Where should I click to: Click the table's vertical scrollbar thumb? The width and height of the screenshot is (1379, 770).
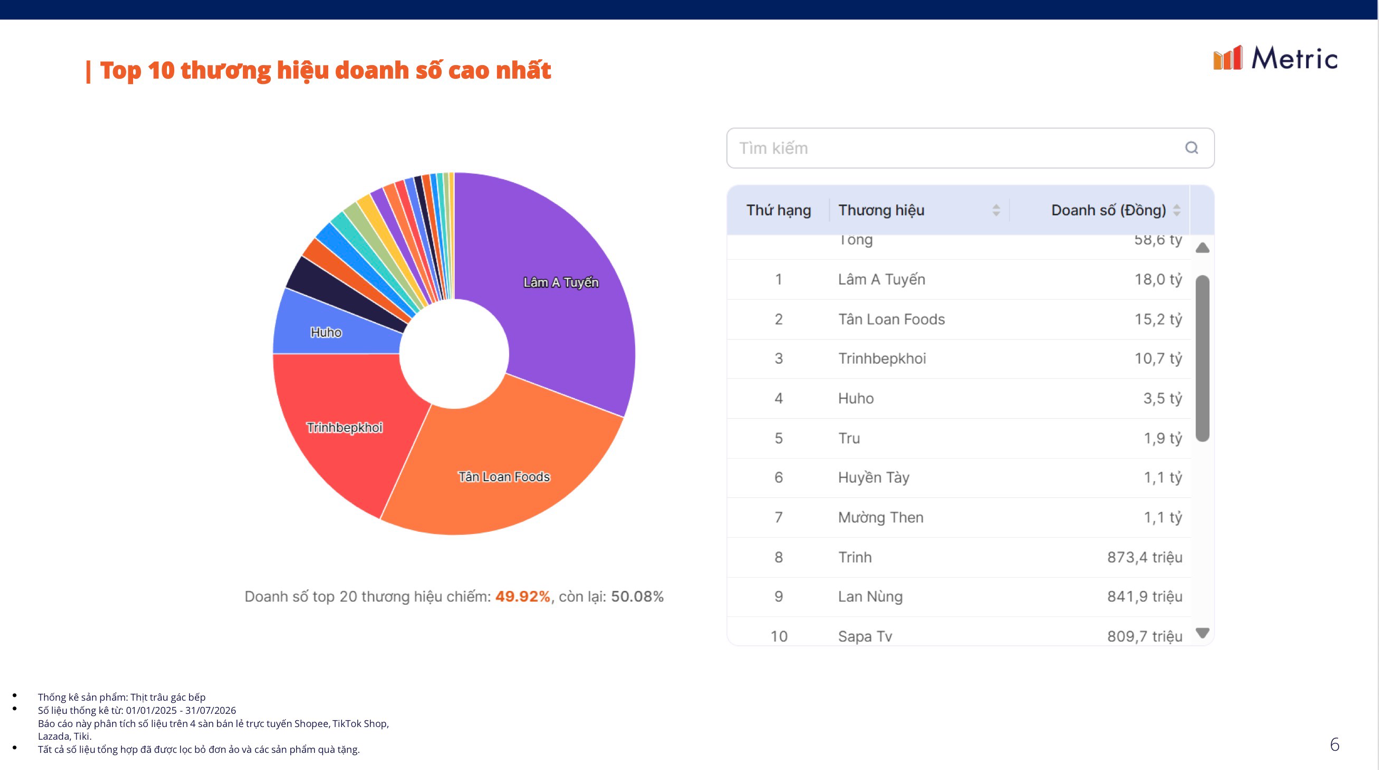click(x=1202, y=358)
